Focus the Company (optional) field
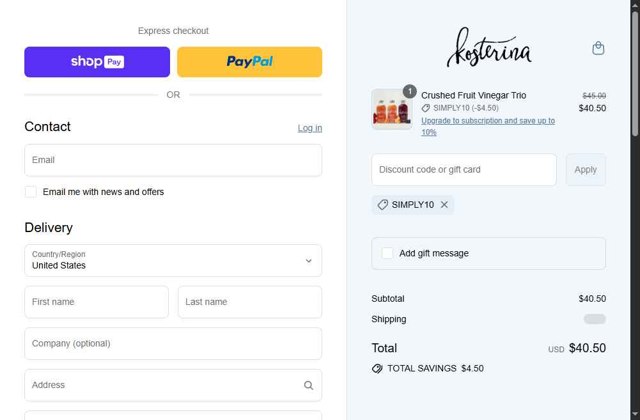 [x=173, y=344]
